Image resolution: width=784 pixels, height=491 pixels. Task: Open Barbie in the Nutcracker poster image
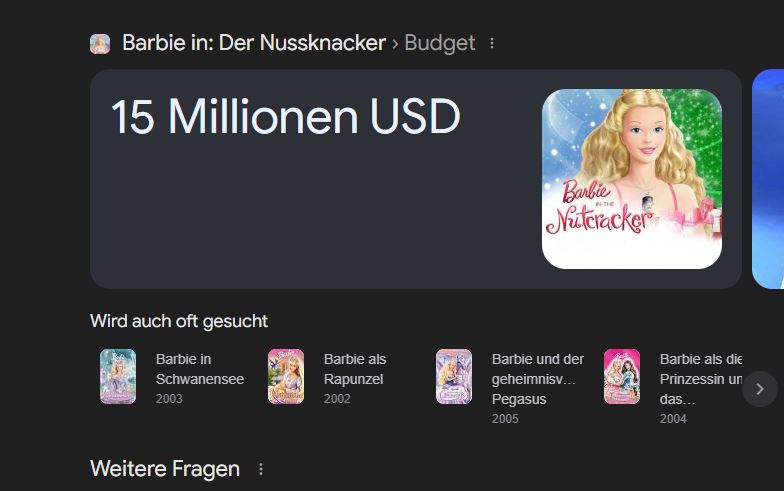[x=632, y=179]
